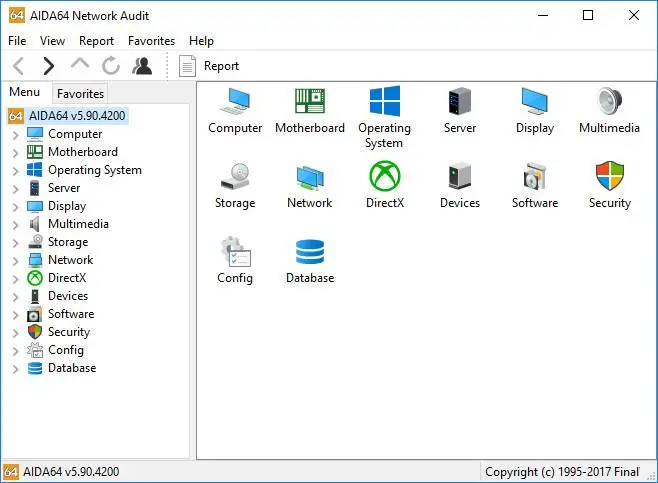Open the Help menu
This screenshot has width=658, height=483.
(201, 41)
